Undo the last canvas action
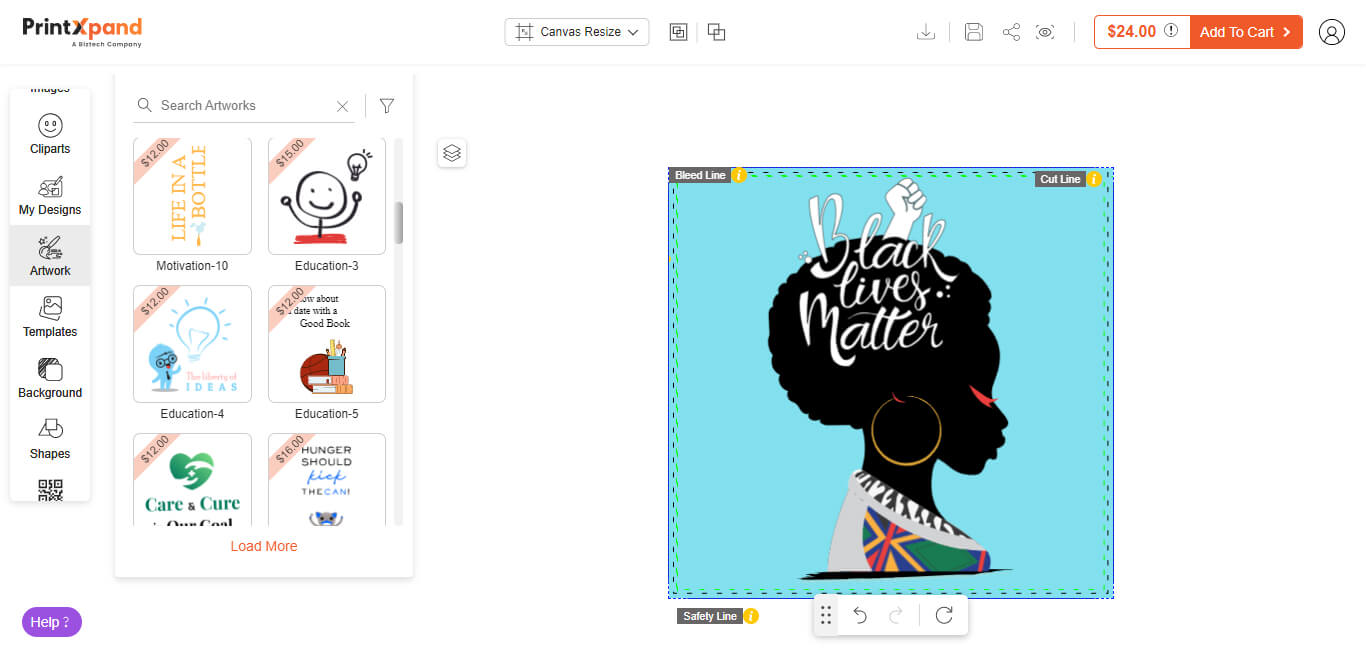Viewport: 1366px width, 657px height. (860, 617)
